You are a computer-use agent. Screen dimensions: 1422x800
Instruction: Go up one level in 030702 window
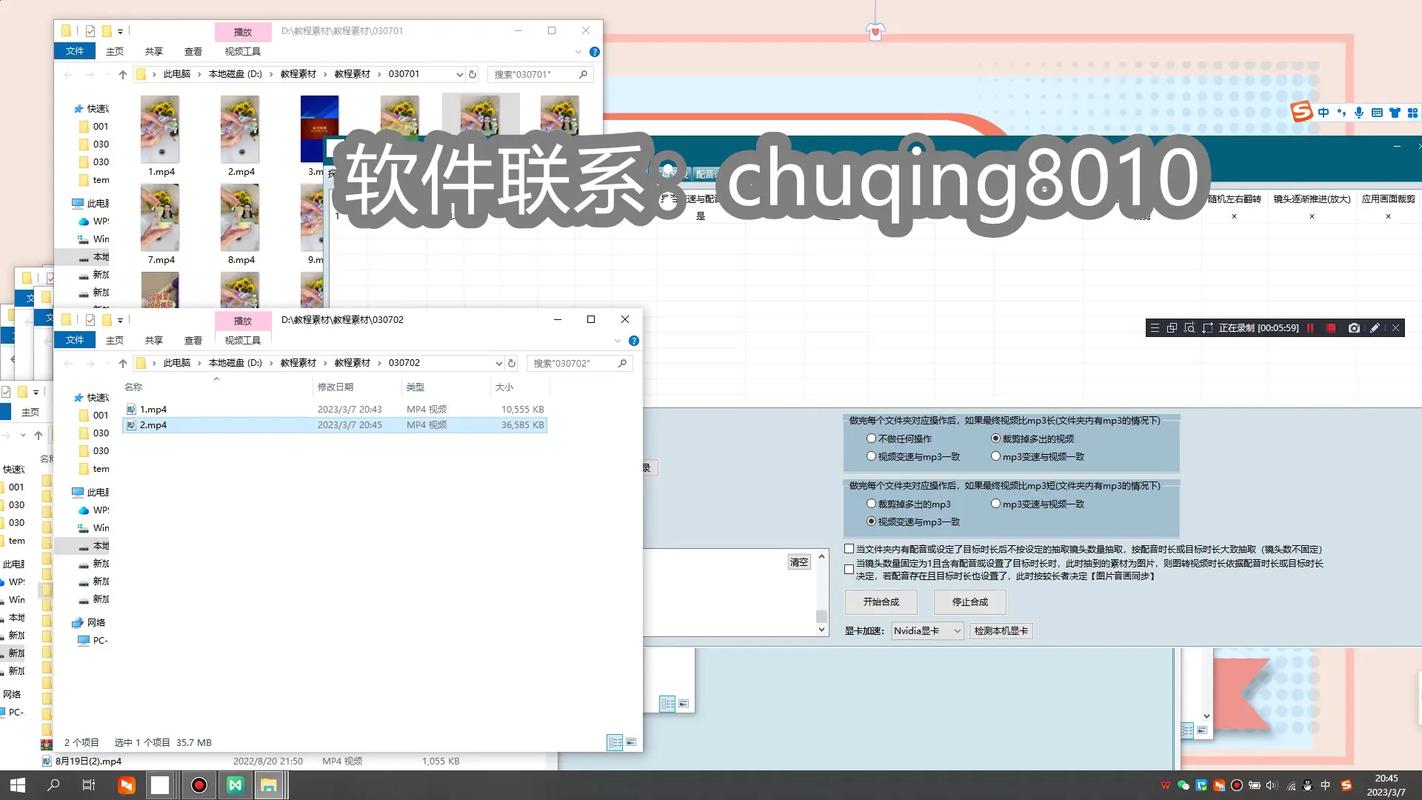pyautogui.click(x=123, y=363)
